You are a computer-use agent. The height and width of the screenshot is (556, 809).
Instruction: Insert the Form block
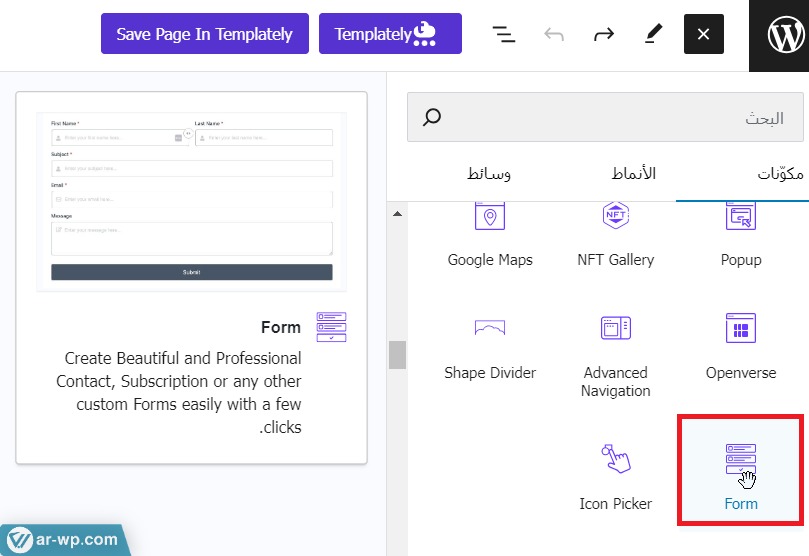click(741, 470)
